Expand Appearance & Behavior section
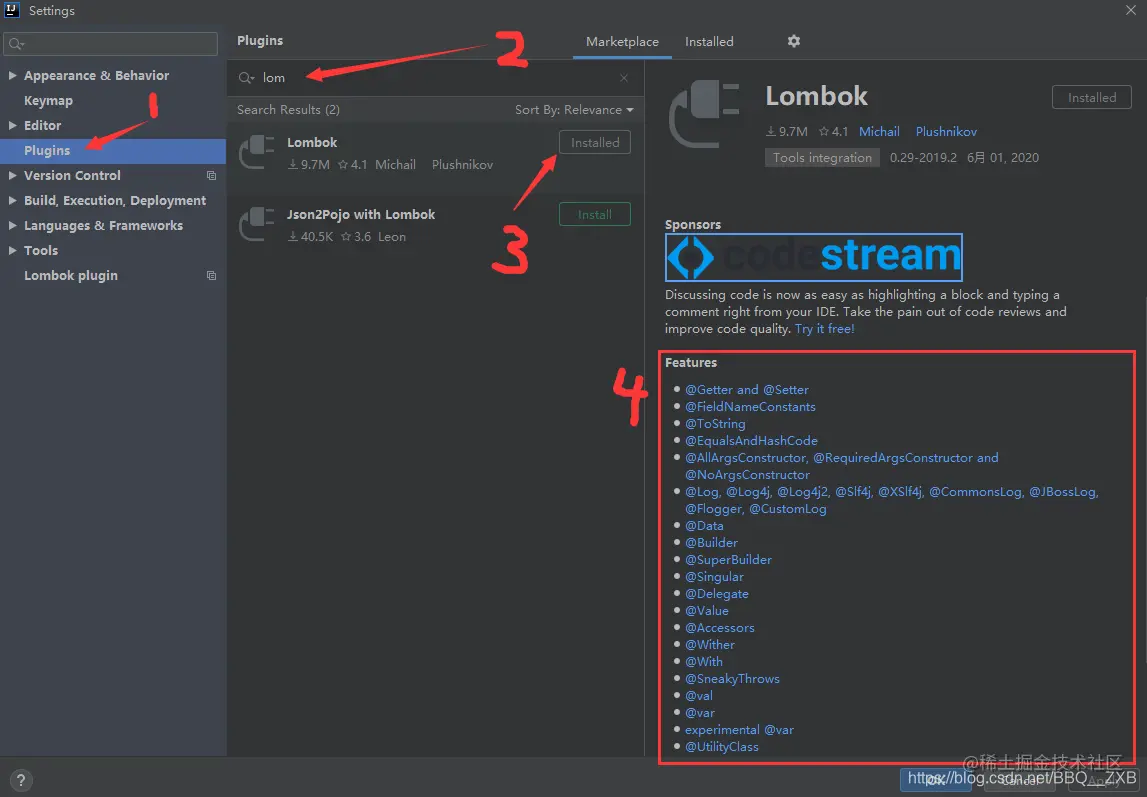1147x797 pixels. point(12,75)
